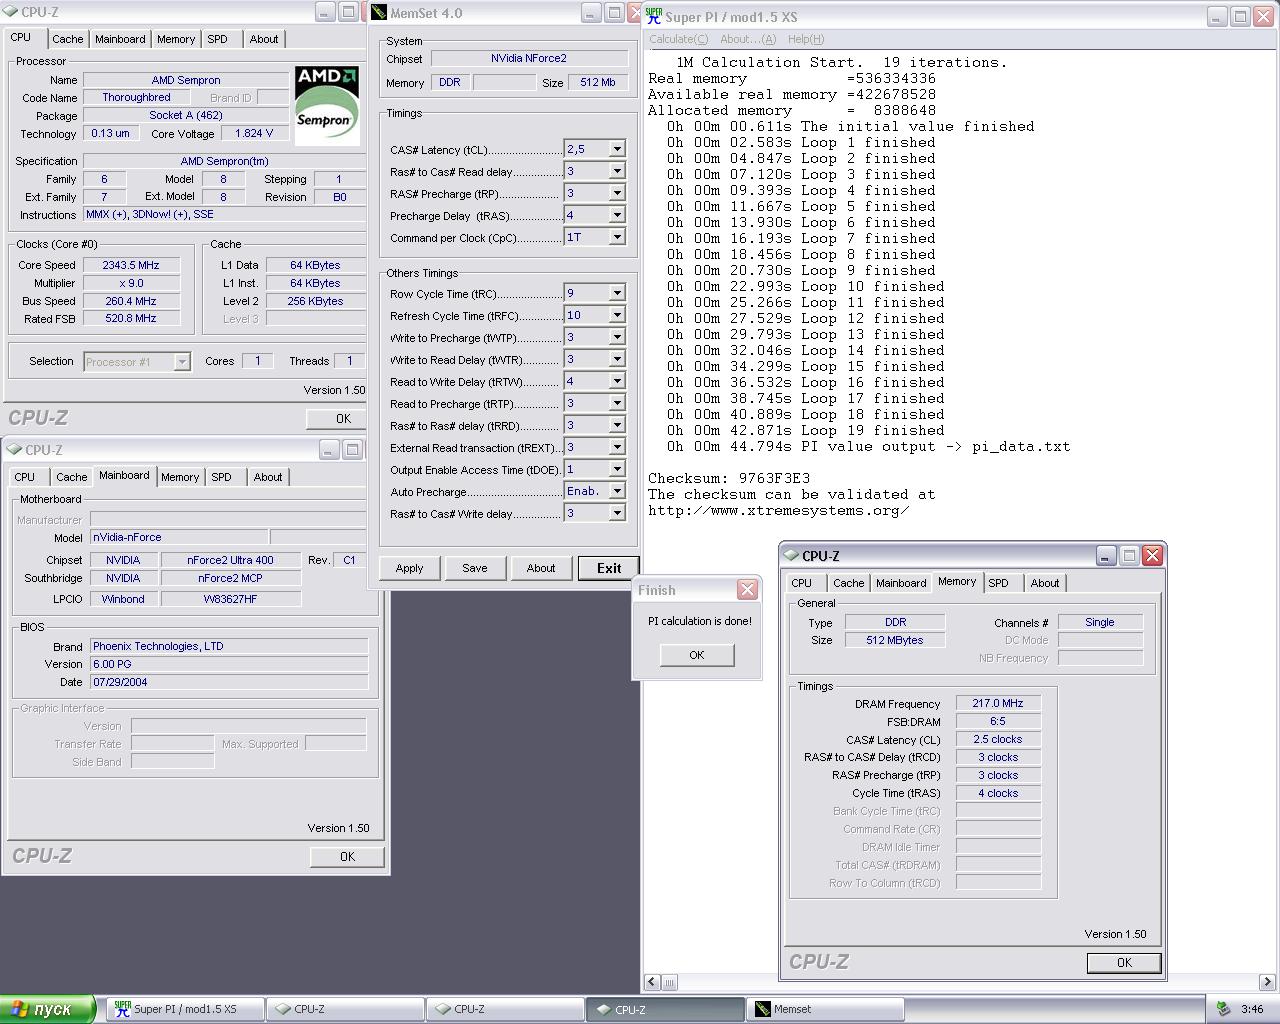
Task: Open the system tray icon by the clock
Action: click(x=1223, y=1009)
